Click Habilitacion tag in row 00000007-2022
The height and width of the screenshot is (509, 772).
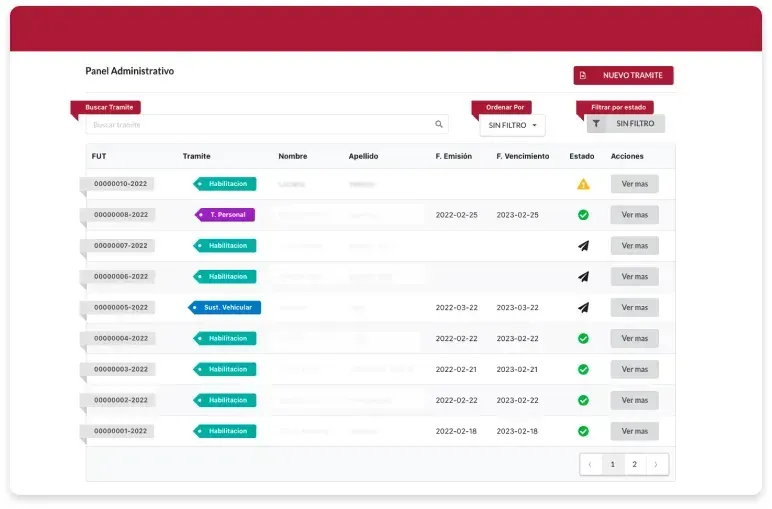tap(225, 245)
